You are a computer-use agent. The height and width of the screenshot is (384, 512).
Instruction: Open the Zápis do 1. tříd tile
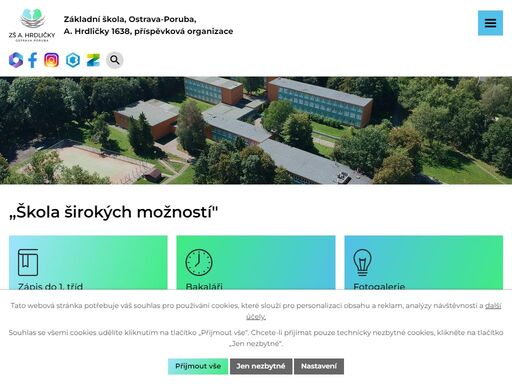tap(88, 263)
